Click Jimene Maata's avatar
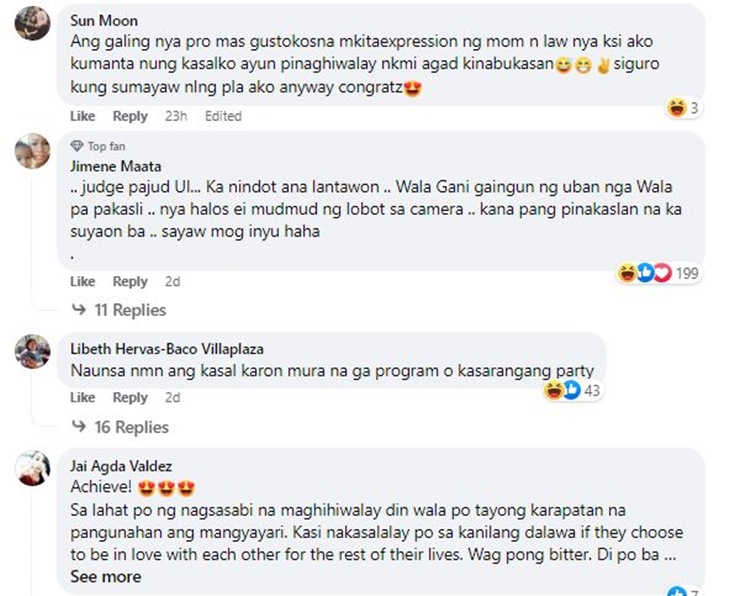Image resolution: width=750 pixels, height=596 pixels. [x=33, y=151]
